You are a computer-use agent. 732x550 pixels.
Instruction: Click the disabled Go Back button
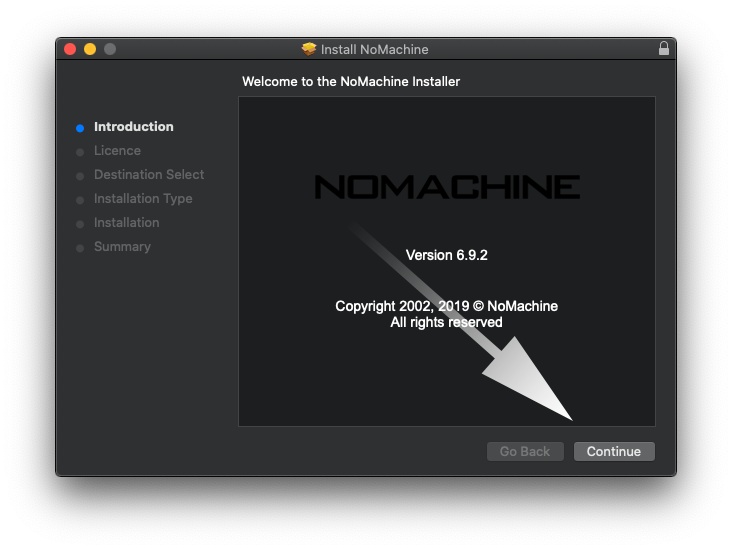pos(525,451)
